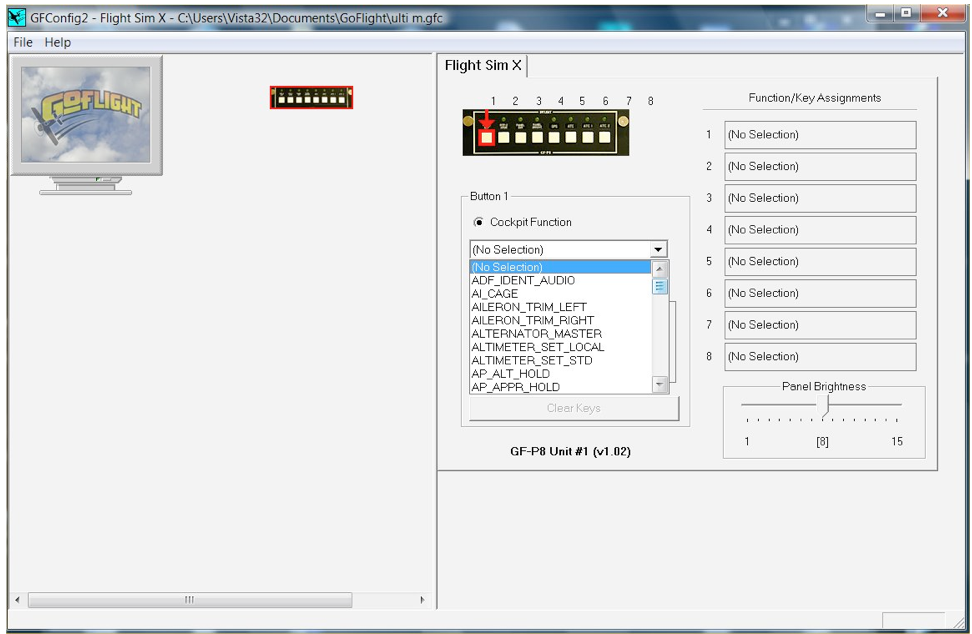Click assignment field for button 4

pyautogui.click(x=820, y=229)
